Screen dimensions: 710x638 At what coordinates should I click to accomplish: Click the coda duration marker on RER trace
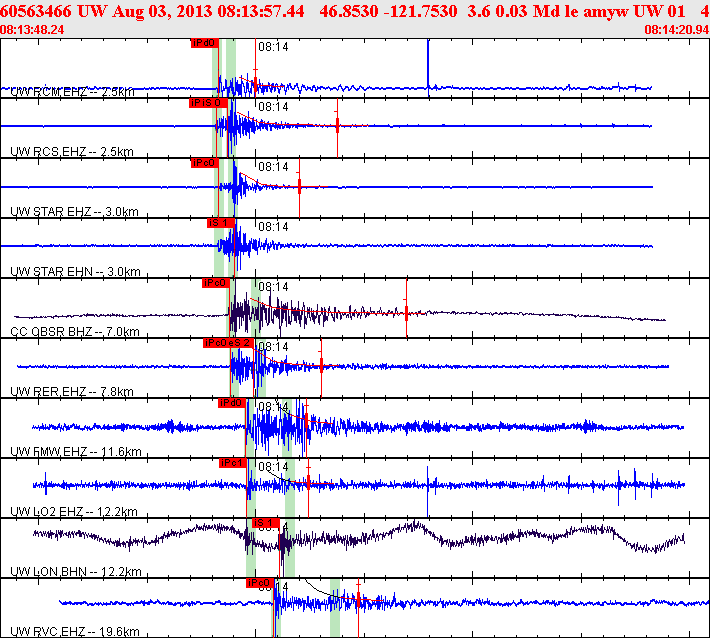[321, 365]
